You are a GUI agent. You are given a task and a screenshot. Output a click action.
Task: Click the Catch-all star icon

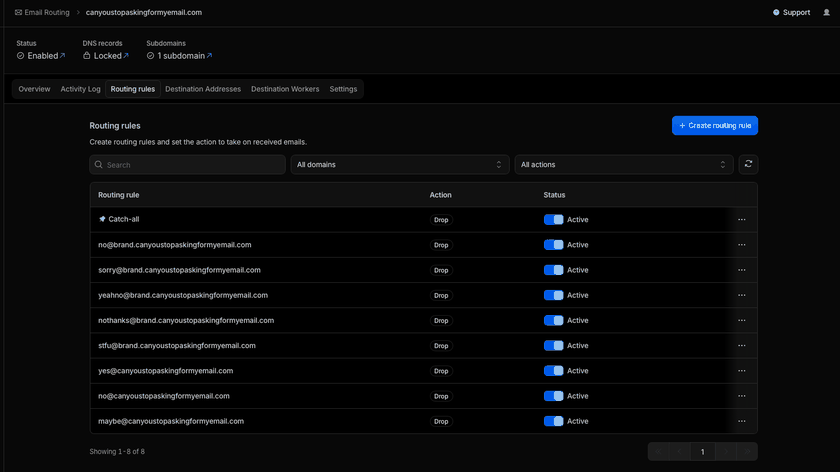(102, 219)
